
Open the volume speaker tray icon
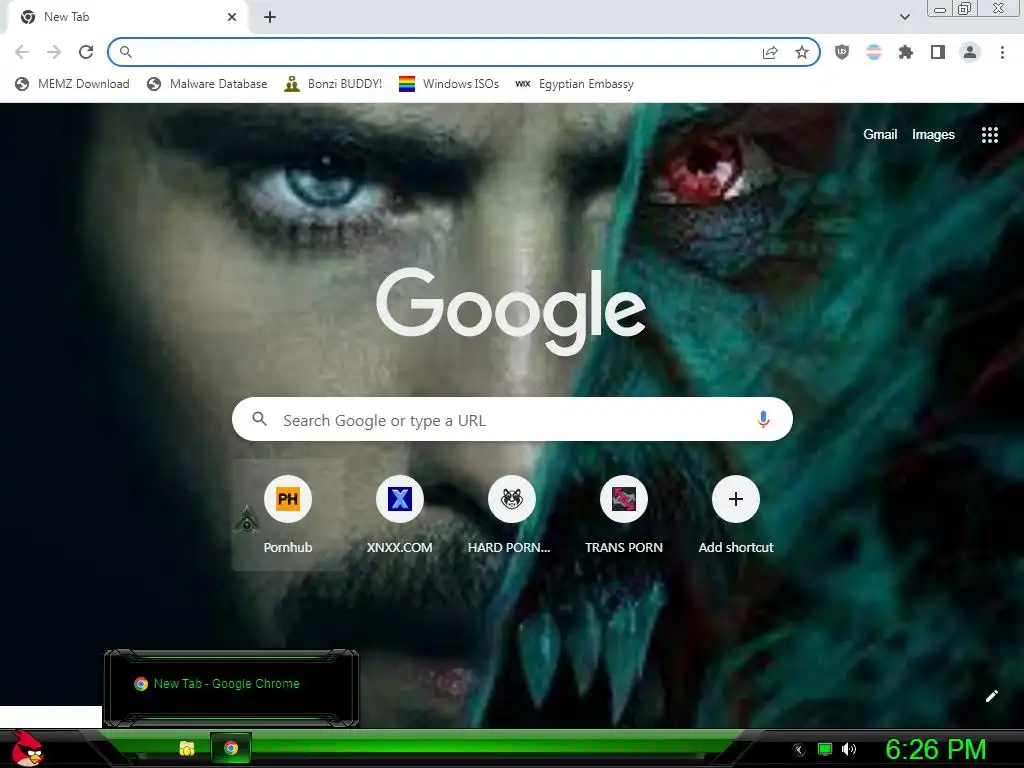(848, 749)
